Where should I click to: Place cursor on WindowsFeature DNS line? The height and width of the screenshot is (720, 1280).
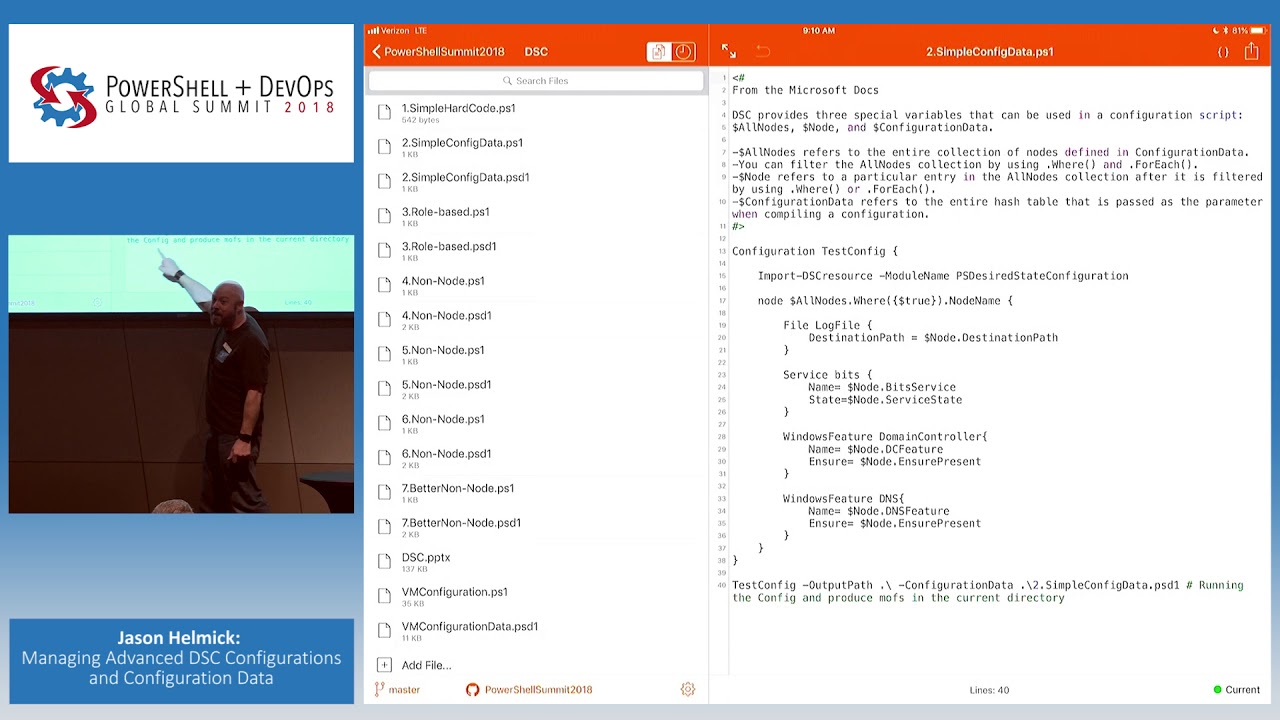843,499
